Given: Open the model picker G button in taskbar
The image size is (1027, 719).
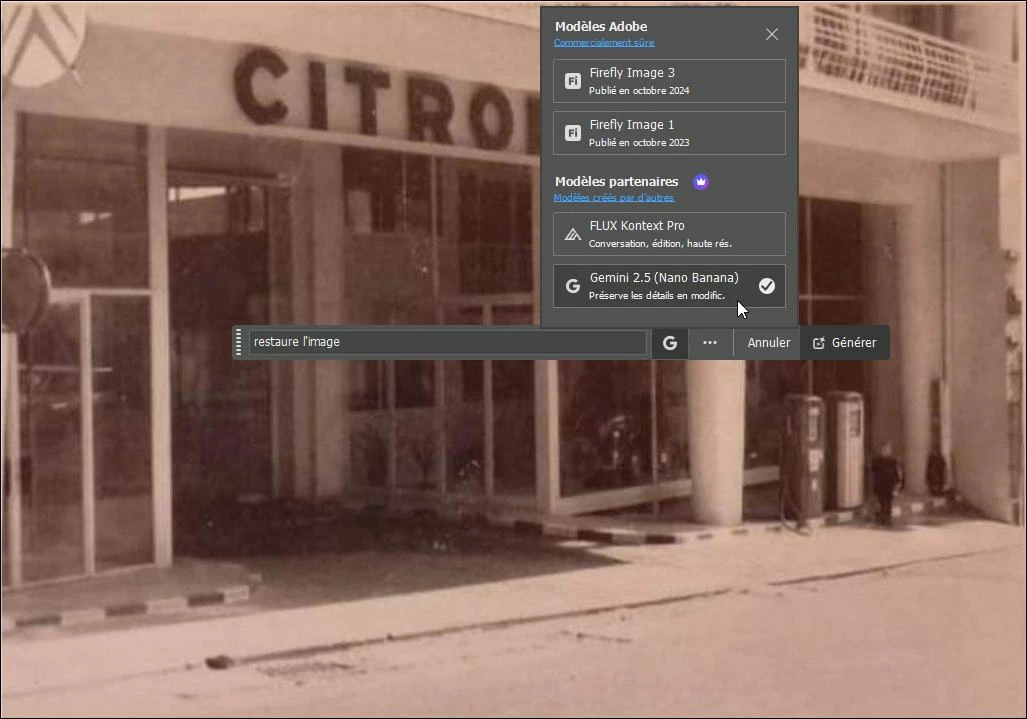Looking at the screenshot, I should tap(669, 342).
